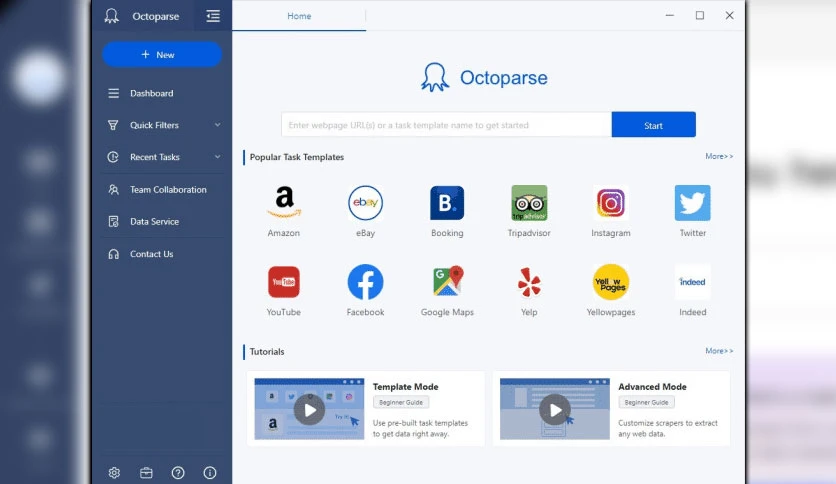
Task: Show about info via the info icon
Action: 210,473
